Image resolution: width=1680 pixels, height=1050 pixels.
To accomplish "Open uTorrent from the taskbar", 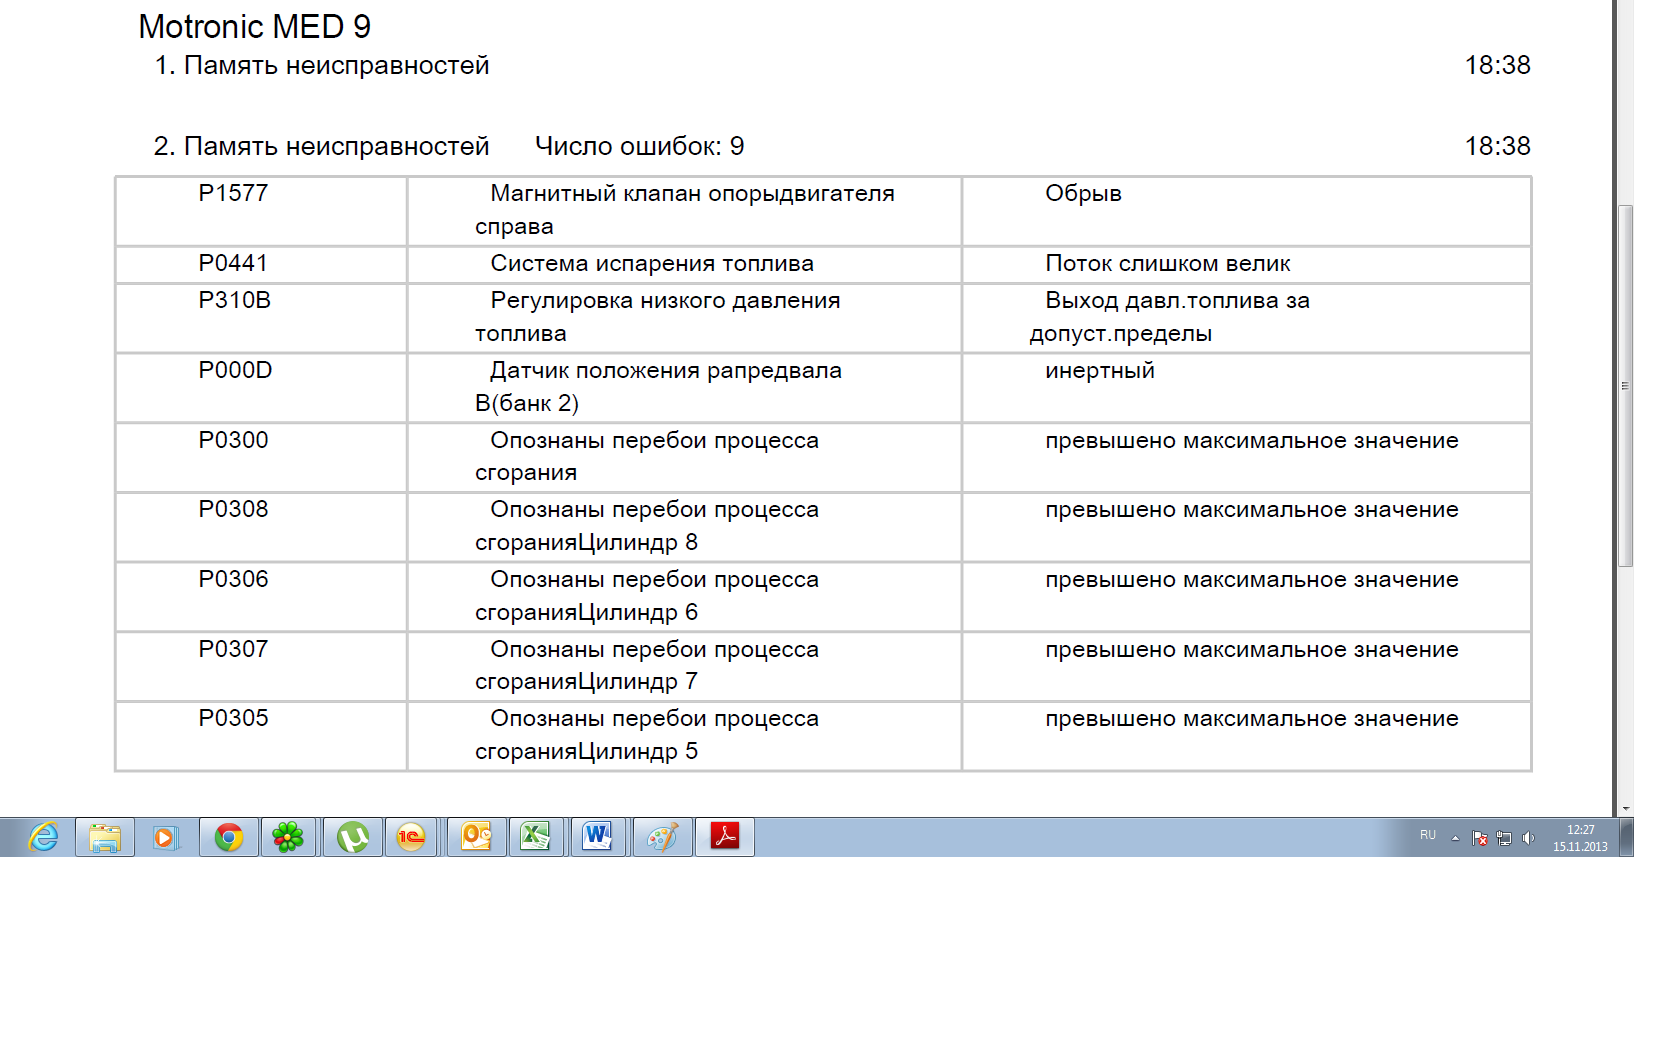I will [x=352, y=837].
